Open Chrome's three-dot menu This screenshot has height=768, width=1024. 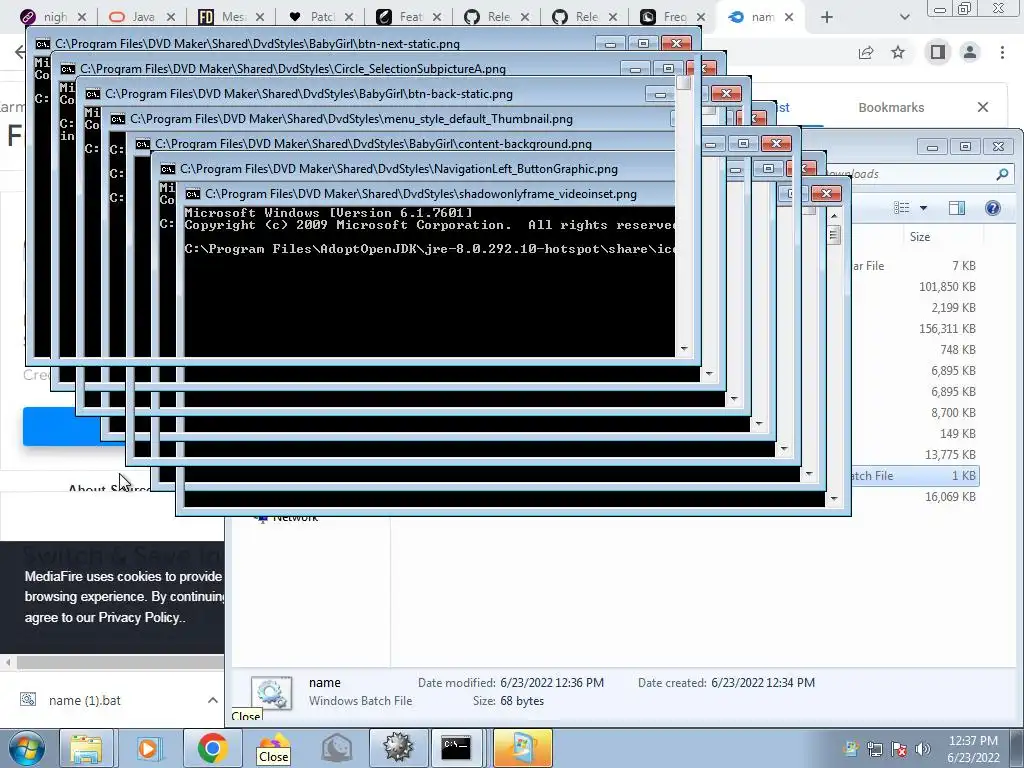click(1002, 52)
